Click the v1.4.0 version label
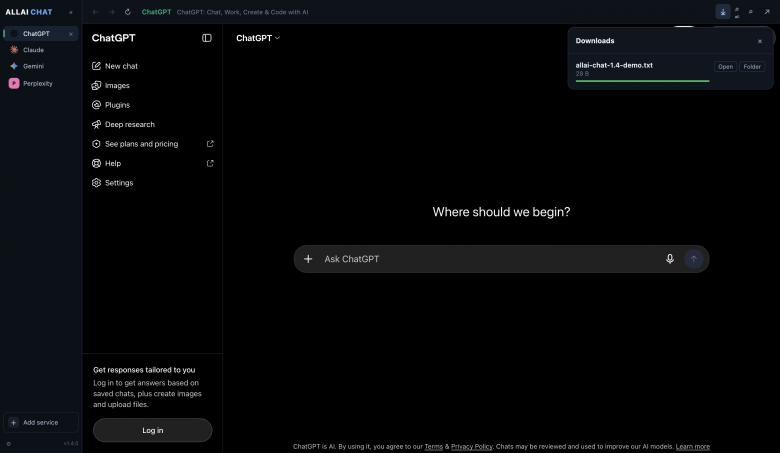The width and height of the screenshot is (780, 453). click(x=71, y=444)
